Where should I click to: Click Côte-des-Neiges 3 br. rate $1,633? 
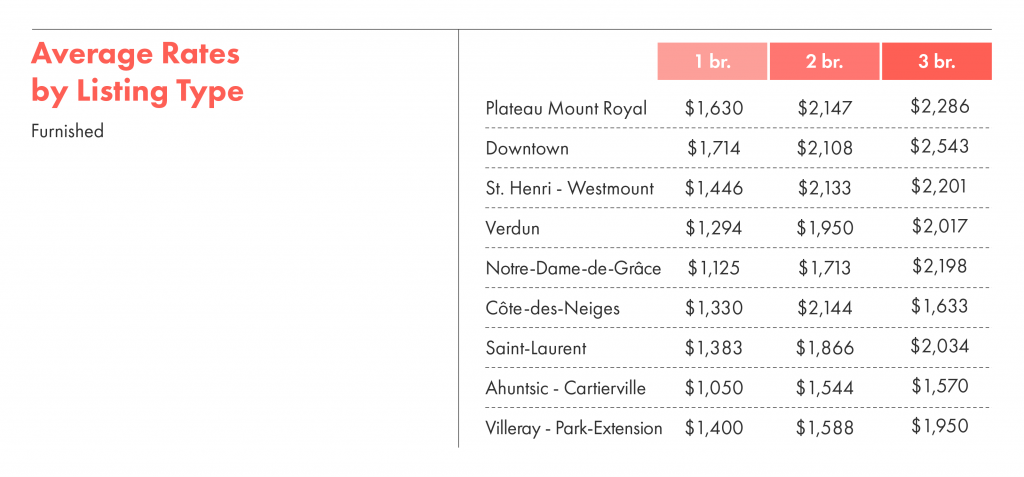point(940,306)
